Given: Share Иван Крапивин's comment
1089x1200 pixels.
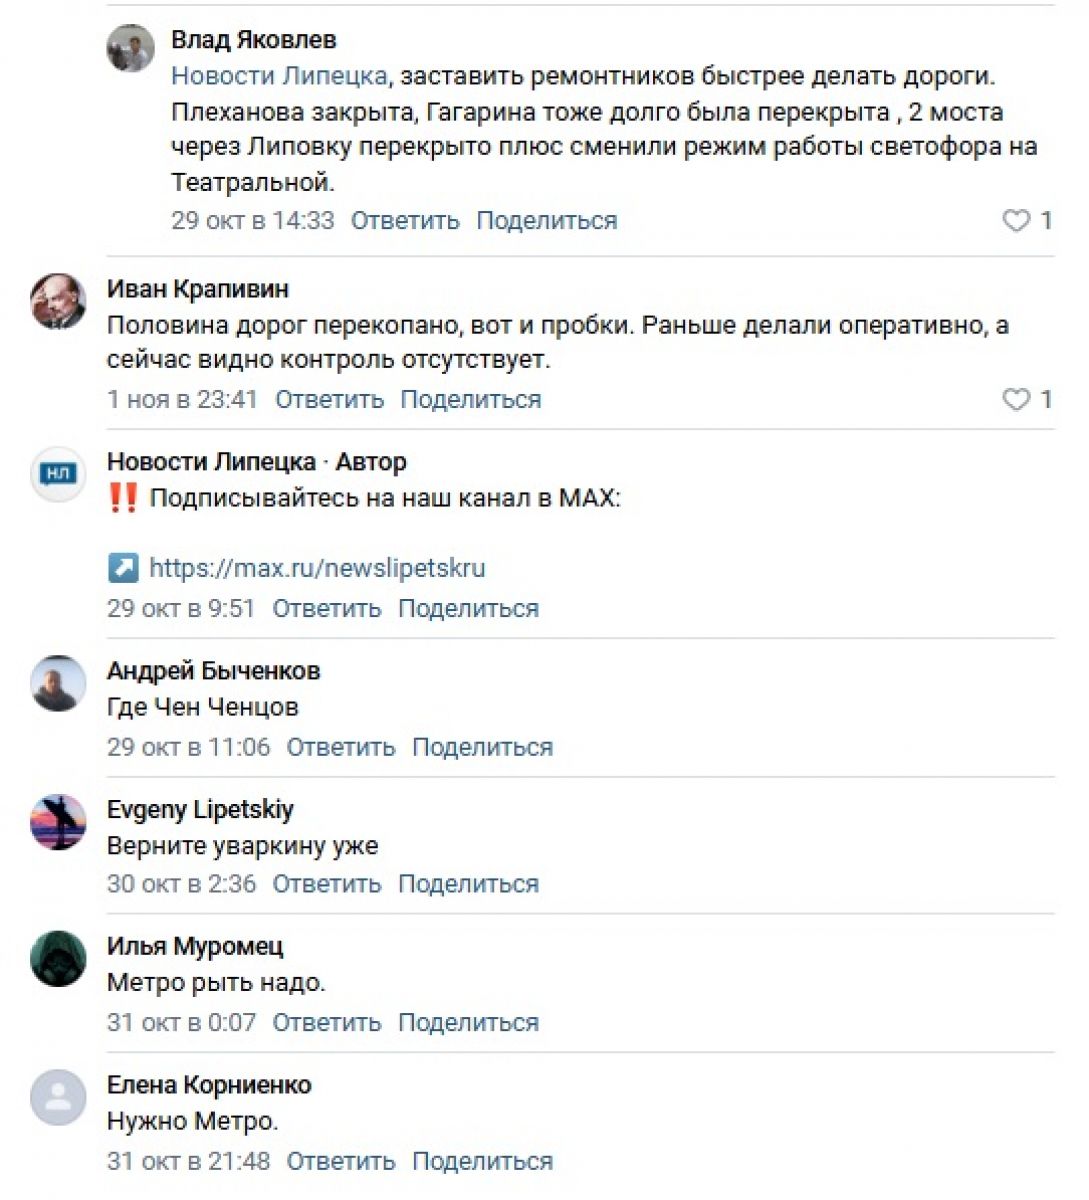Looking at the screenshot, I should [471, 400].
